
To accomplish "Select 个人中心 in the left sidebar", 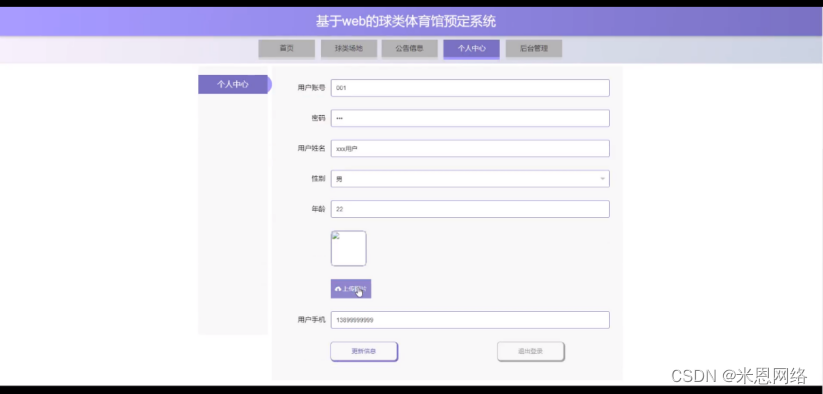I will click(233, 84).
